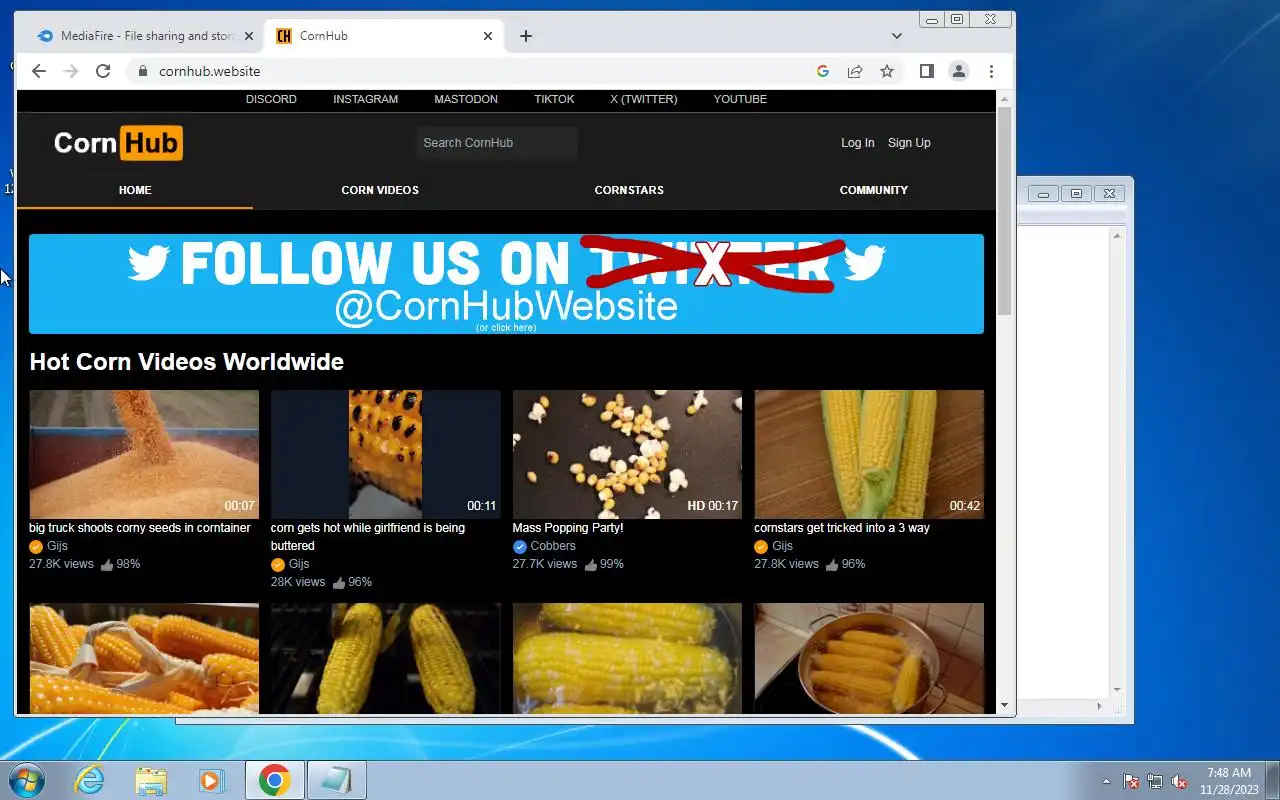Click the Chrome taskbar icon
This screenshot has height=800, width=1280.
[275, 780]
